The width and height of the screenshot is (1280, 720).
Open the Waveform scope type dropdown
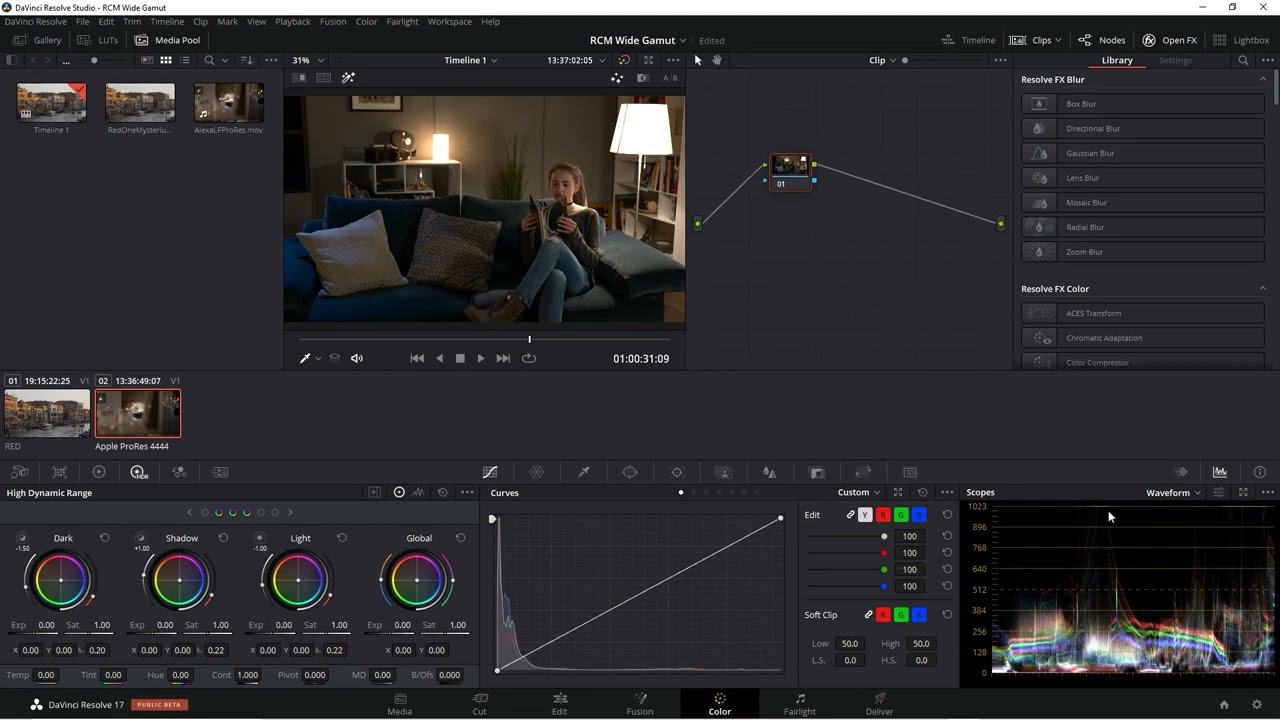(1173, 492)
